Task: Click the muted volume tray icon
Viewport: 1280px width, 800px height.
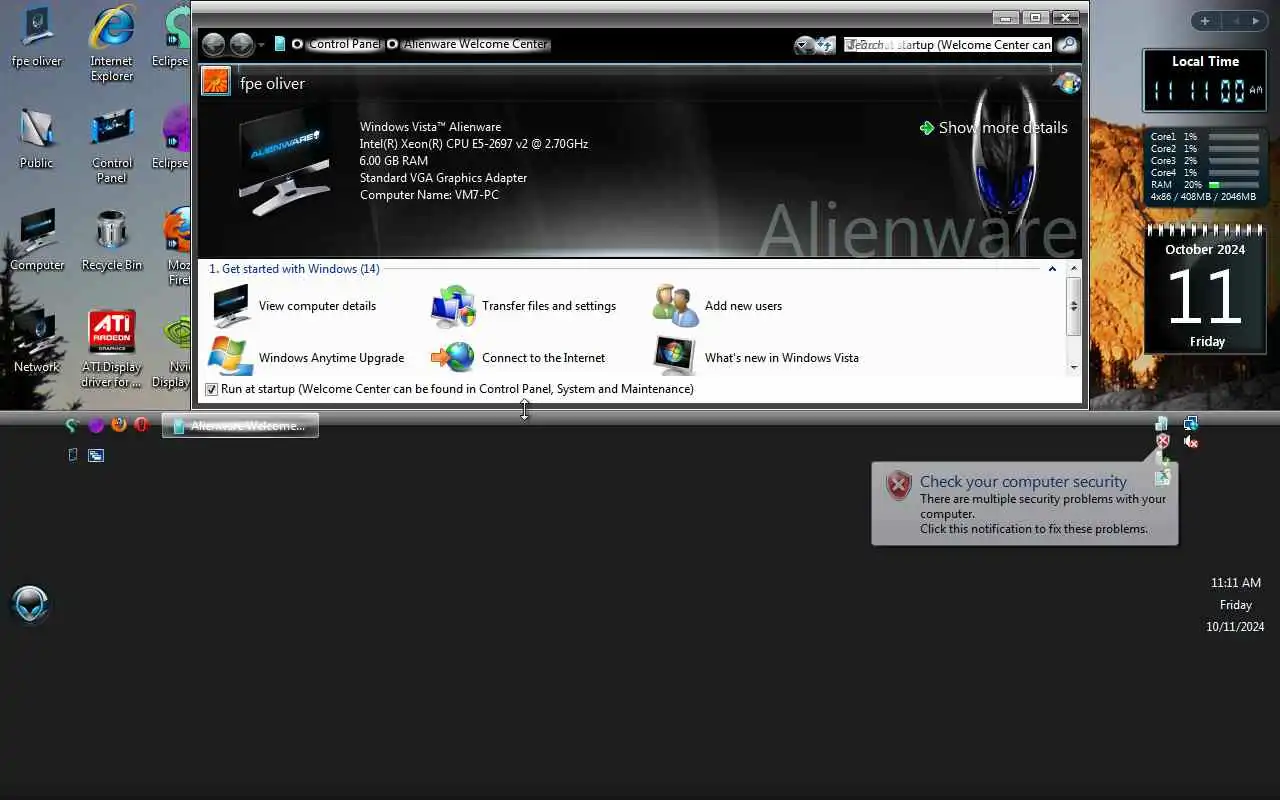Action: [x=1190, y=441]
